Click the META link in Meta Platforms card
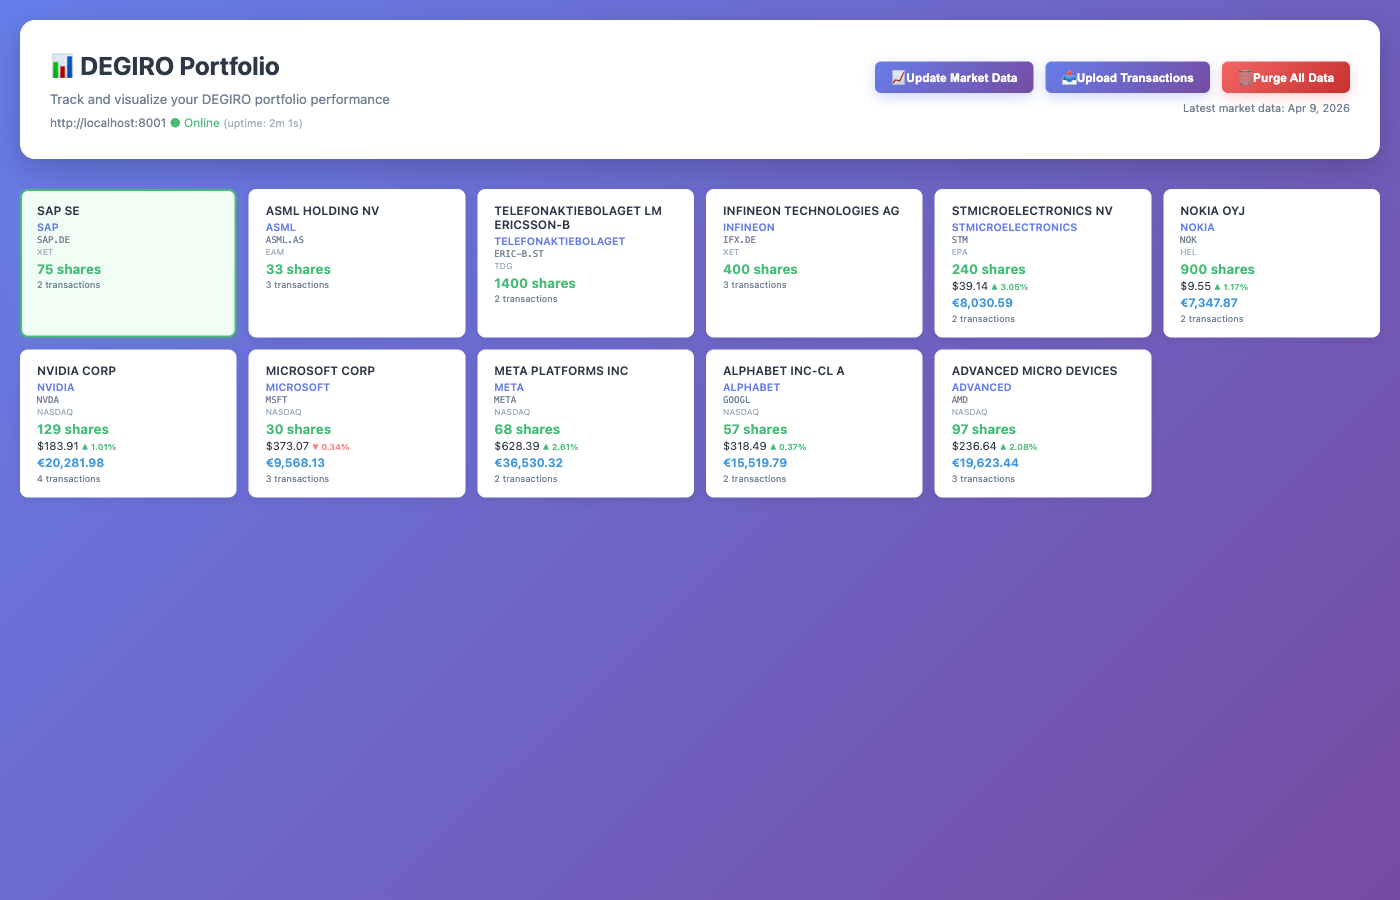The height and width of the screenshot is (900, 1400). coord(509,388)
